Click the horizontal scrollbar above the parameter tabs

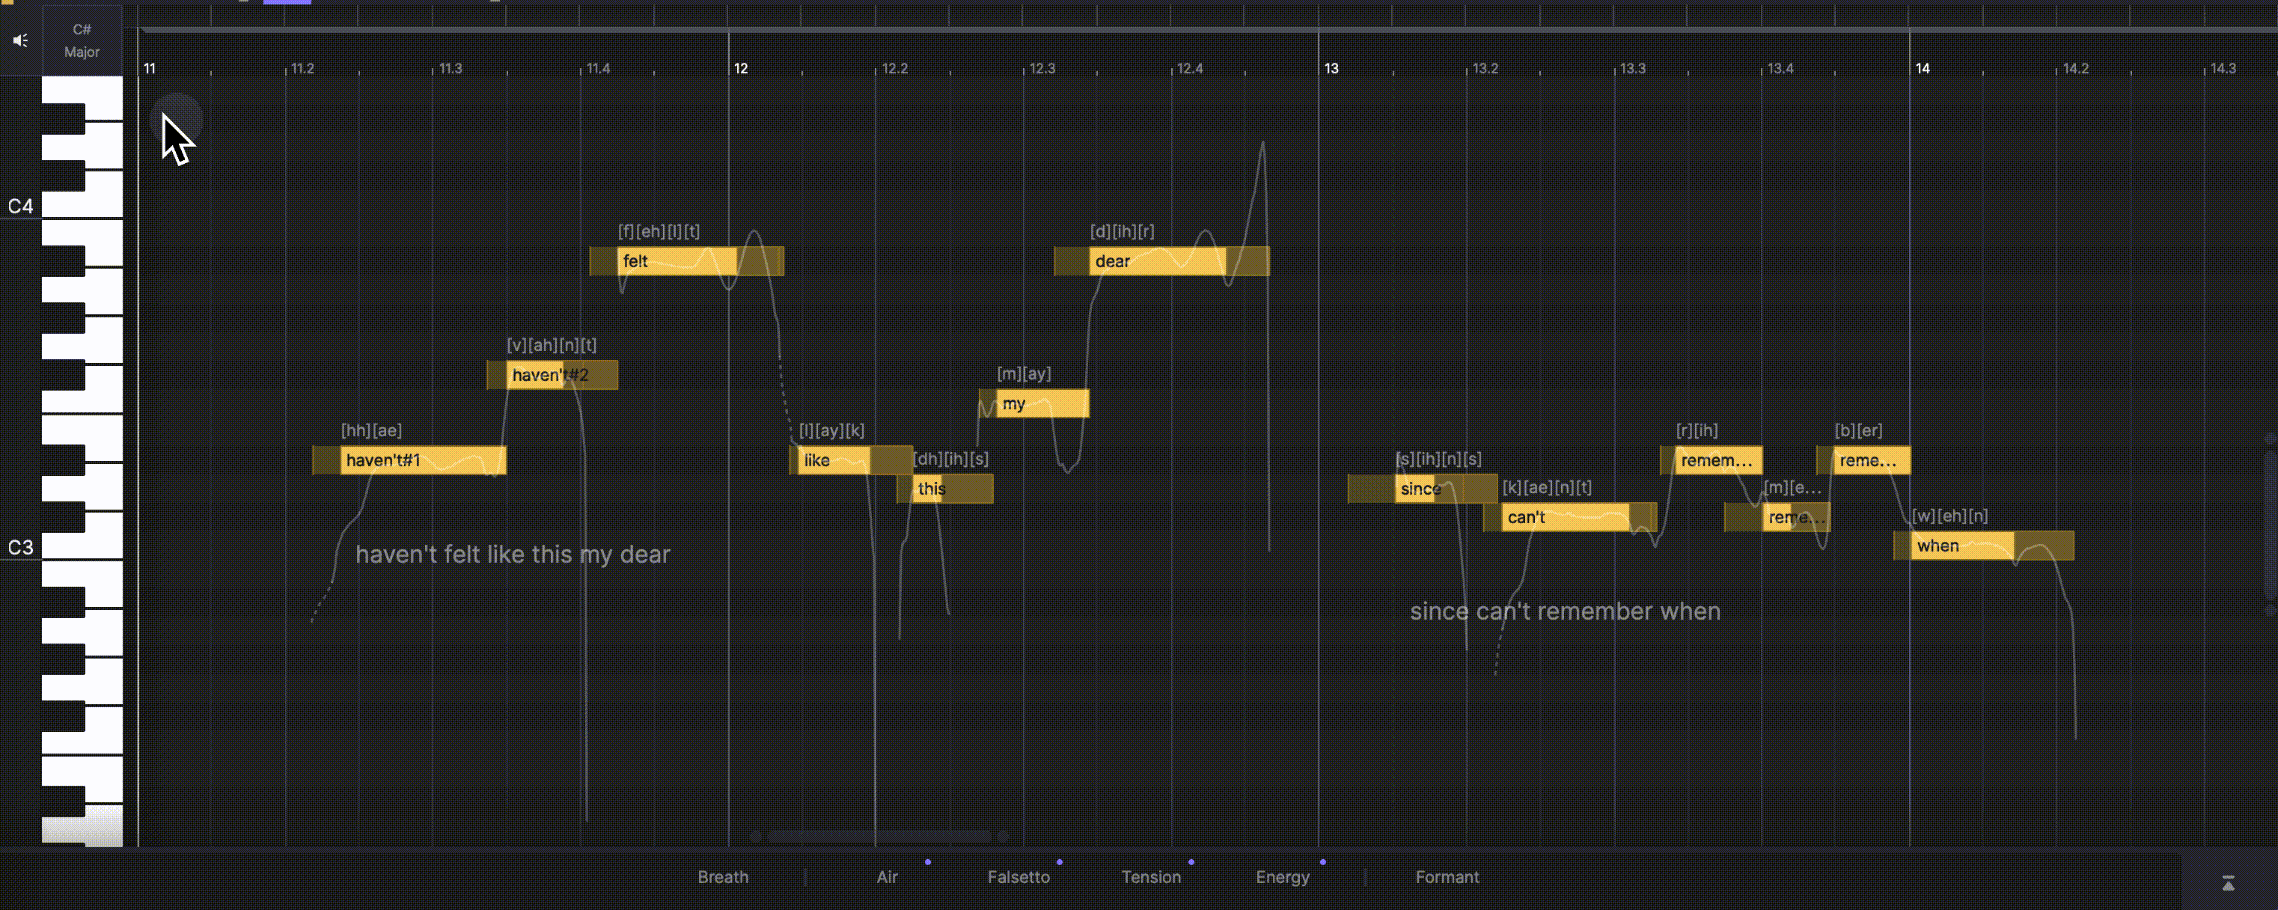[878, 836]
